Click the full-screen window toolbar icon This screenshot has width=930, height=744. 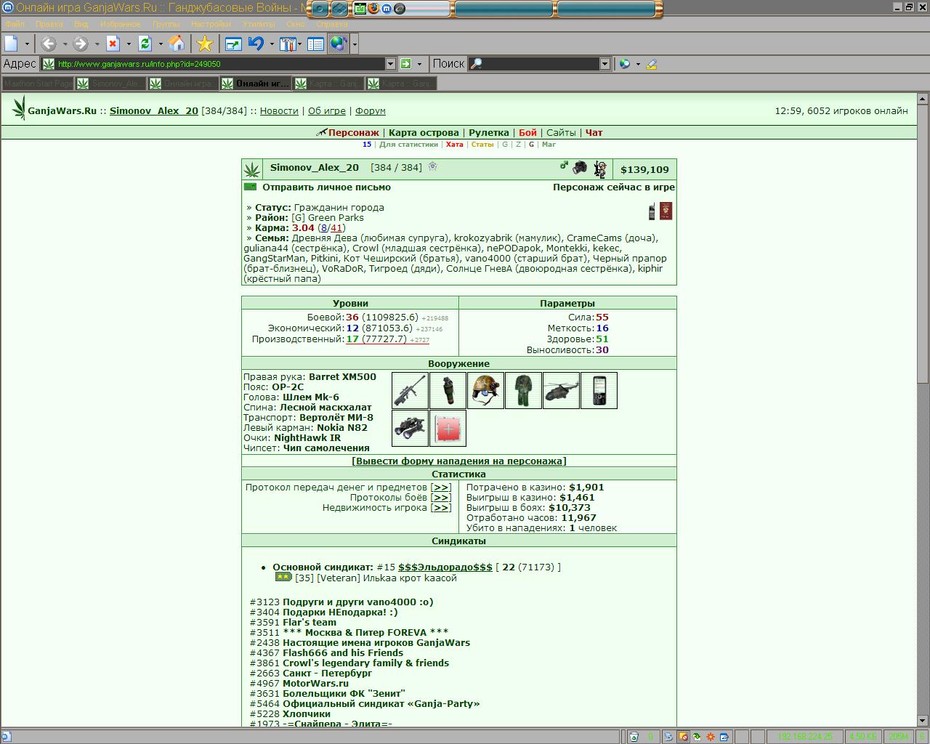pos(233,43)
